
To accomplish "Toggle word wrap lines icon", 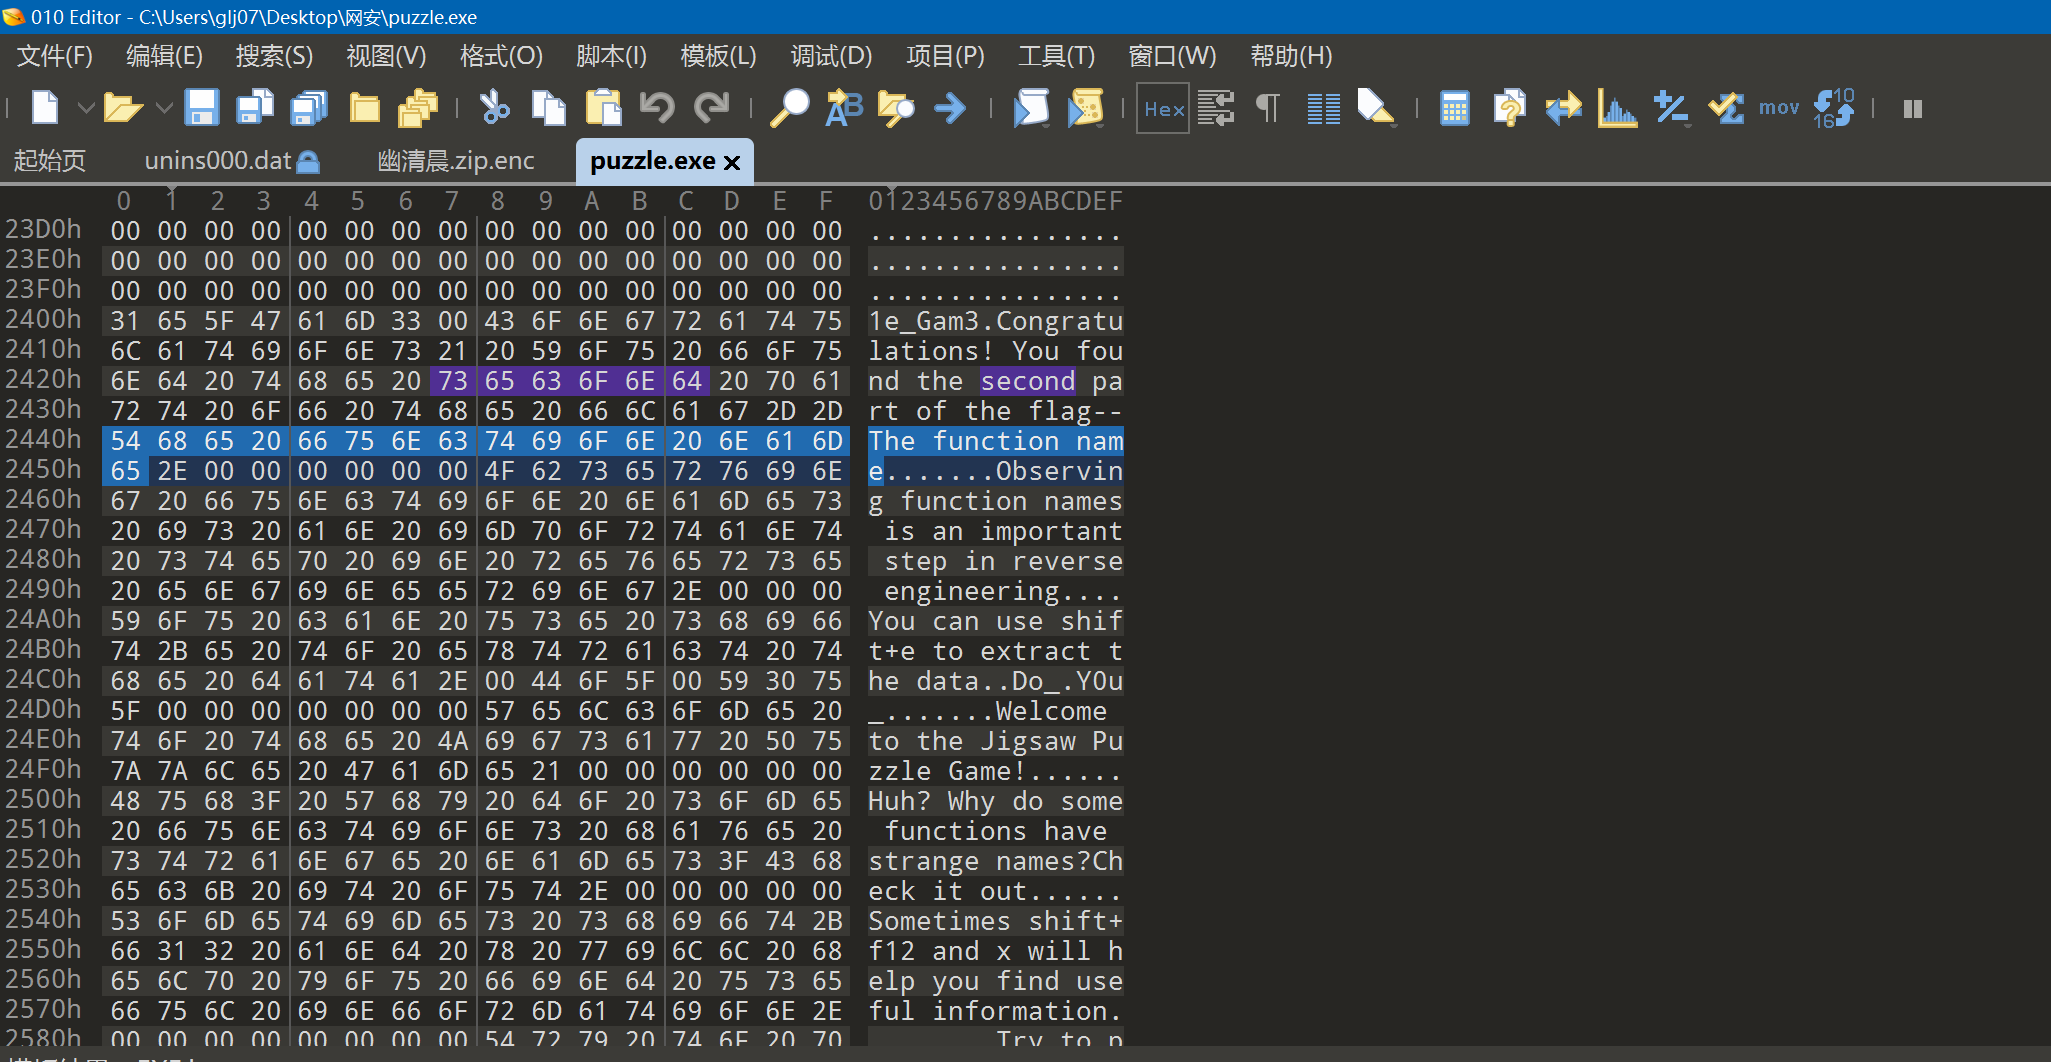I will pos(1216,108).
